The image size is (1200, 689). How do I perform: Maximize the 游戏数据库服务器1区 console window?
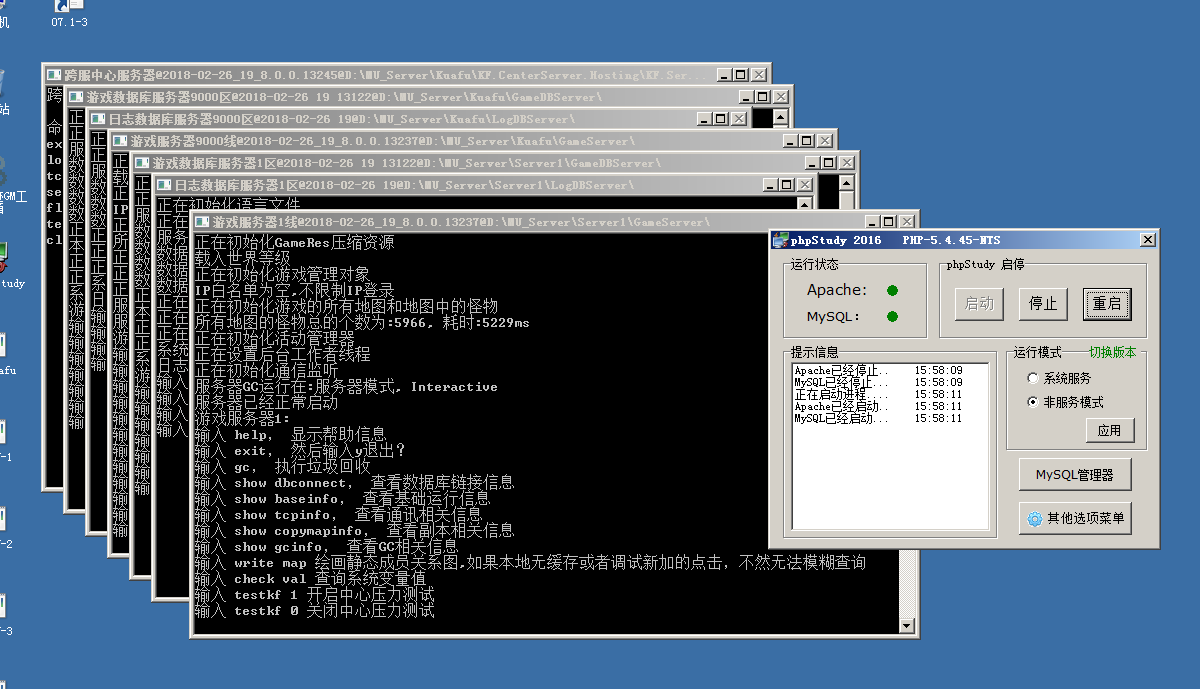click(826, 163)
